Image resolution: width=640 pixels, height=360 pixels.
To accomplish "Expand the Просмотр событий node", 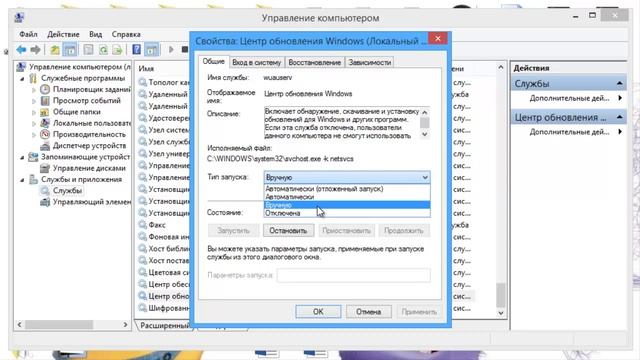I will coord(34,101).
